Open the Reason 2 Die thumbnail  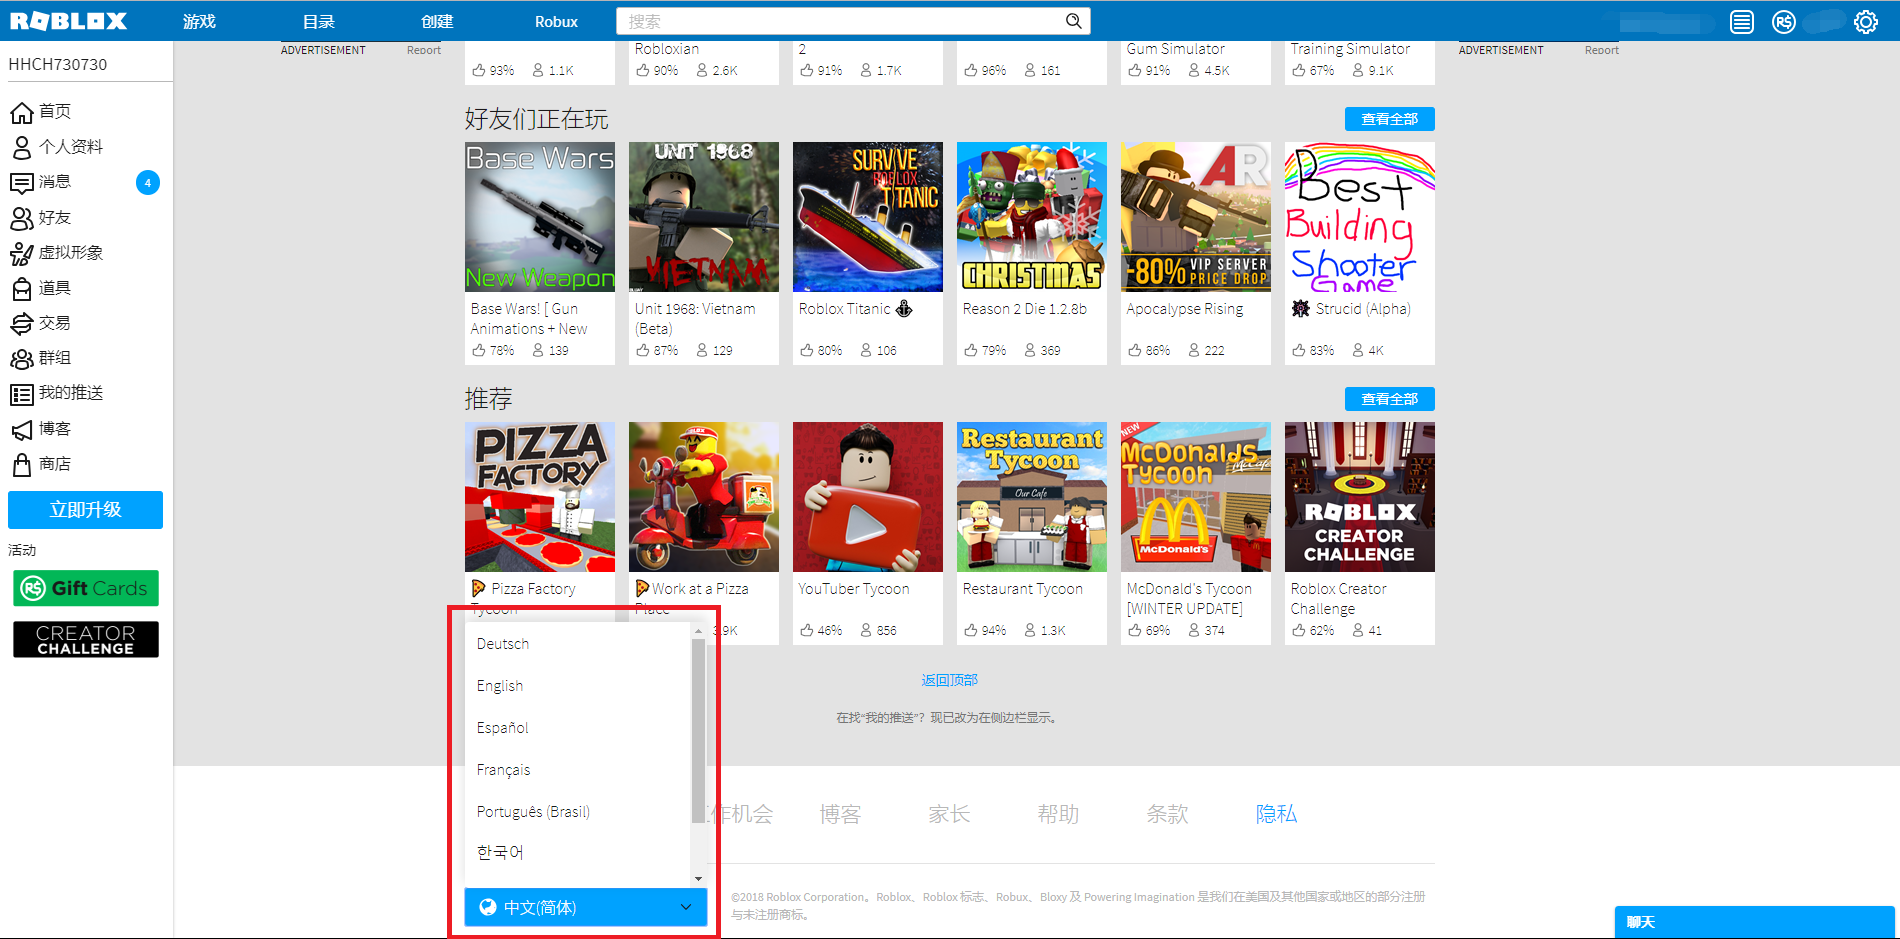coord(1032,217)
